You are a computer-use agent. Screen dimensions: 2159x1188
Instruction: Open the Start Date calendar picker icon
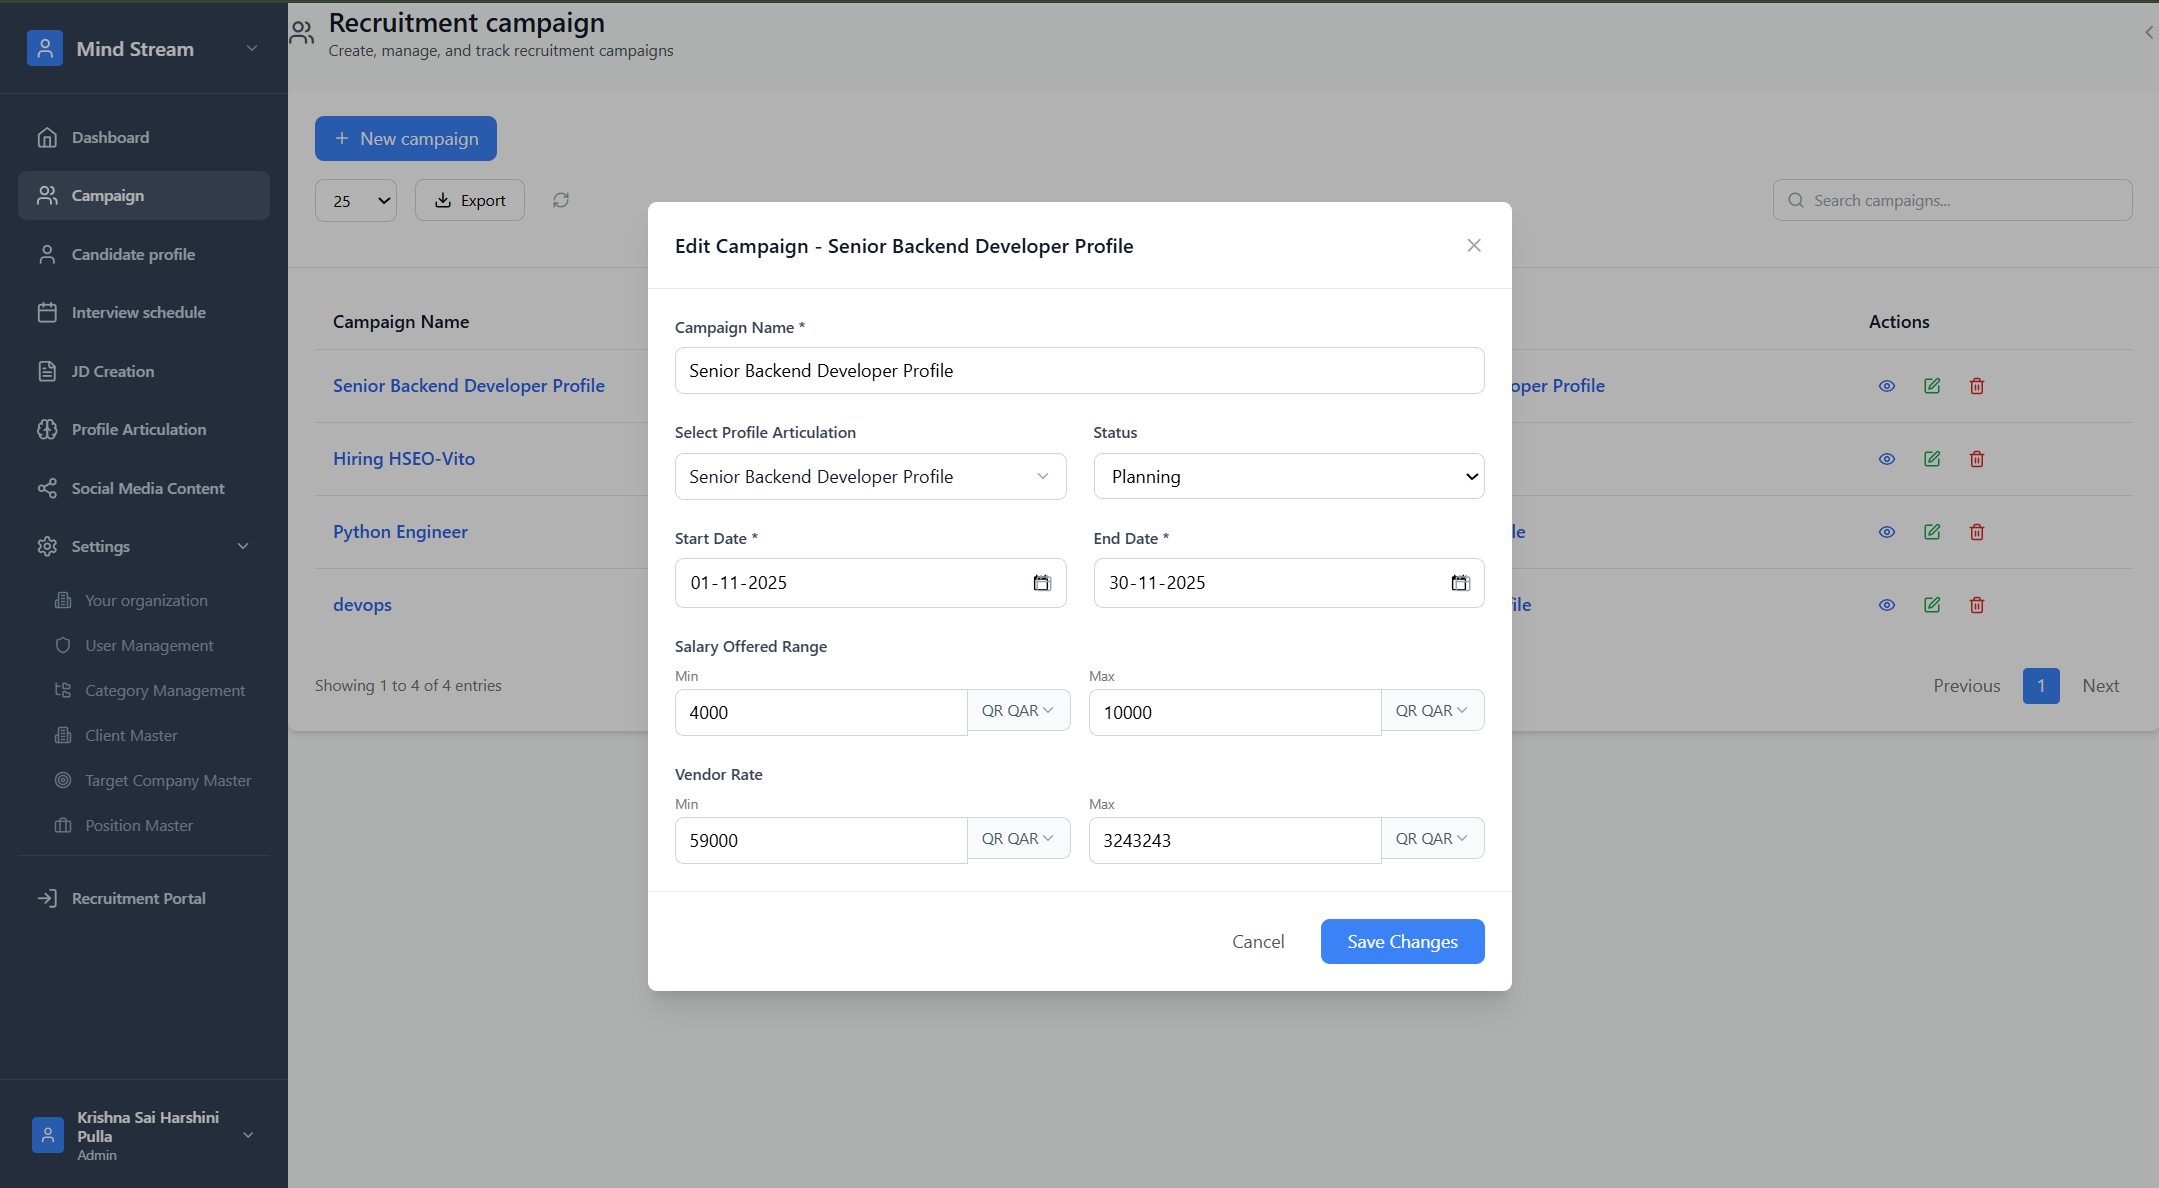click(x=1042, y=583)
